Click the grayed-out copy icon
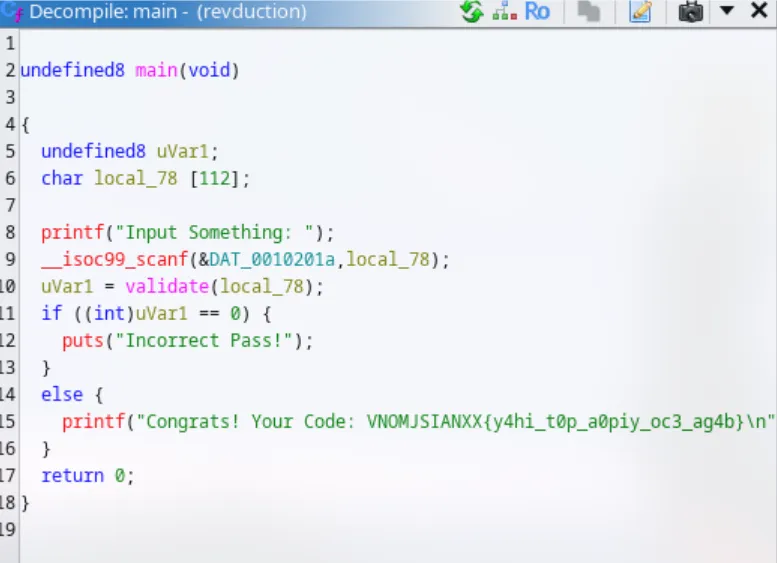777x563 pixels. click(588, 12)
